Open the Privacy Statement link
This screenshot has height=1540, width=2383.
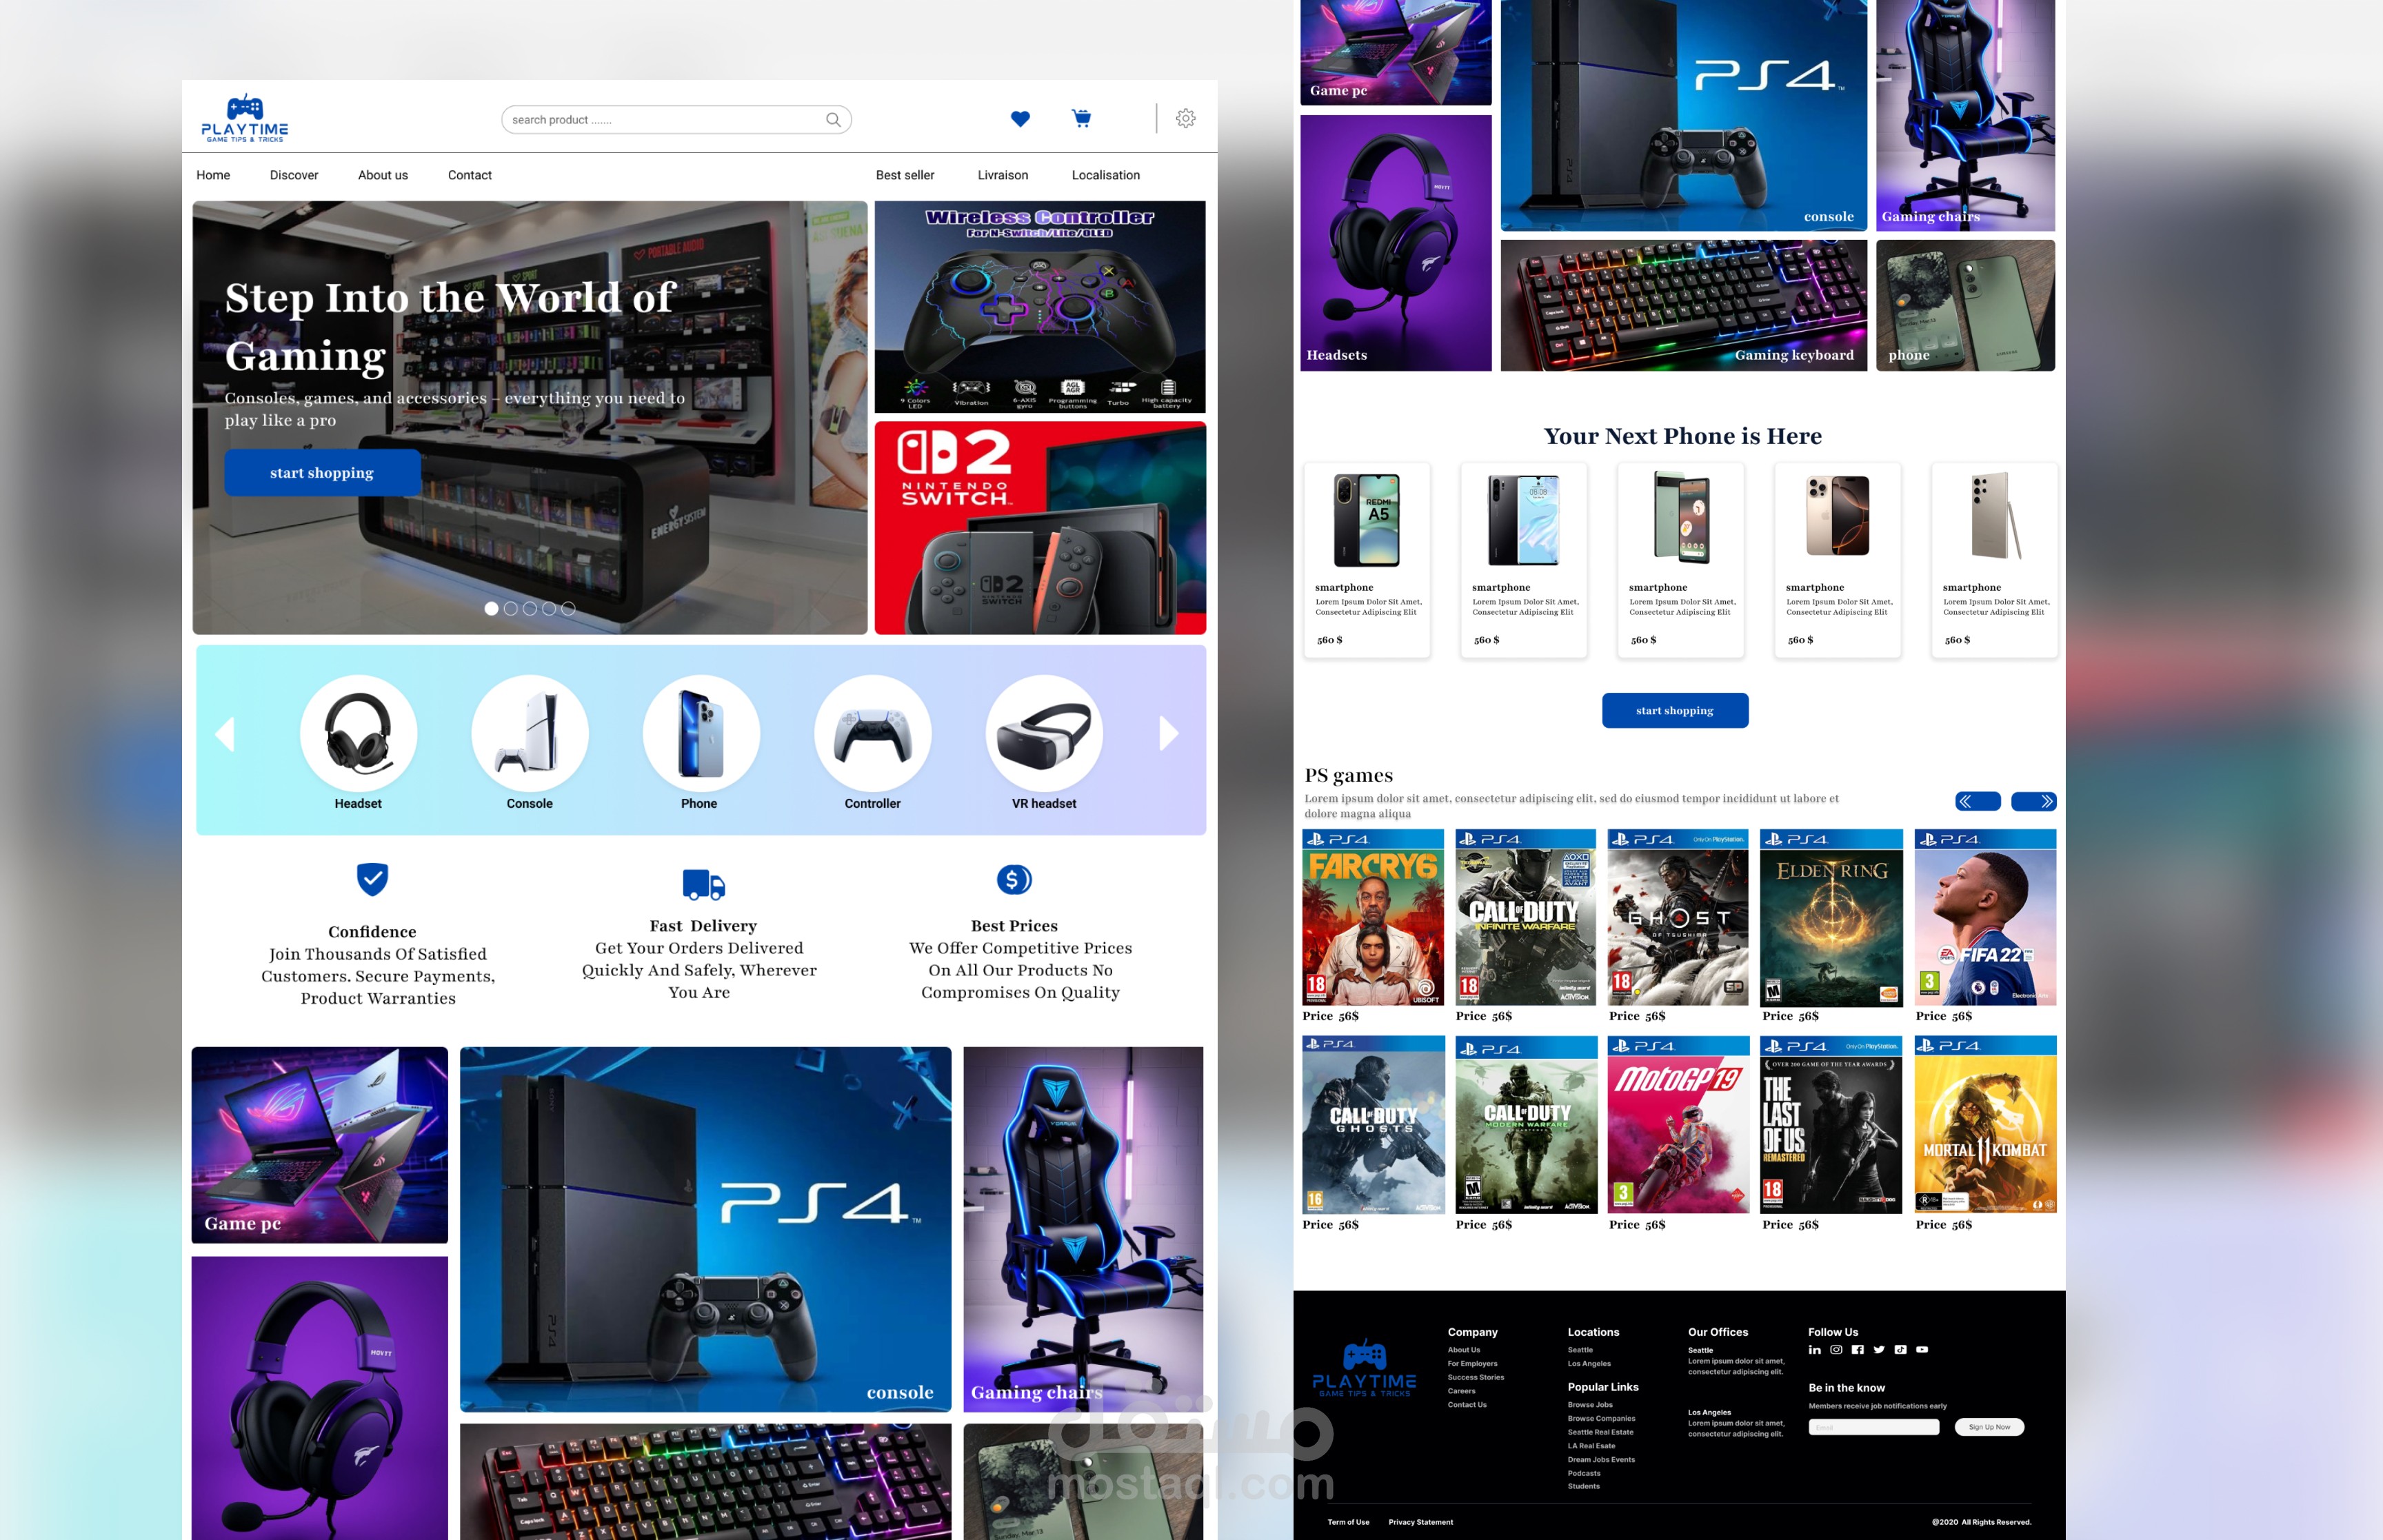tap(1421, 1522)
